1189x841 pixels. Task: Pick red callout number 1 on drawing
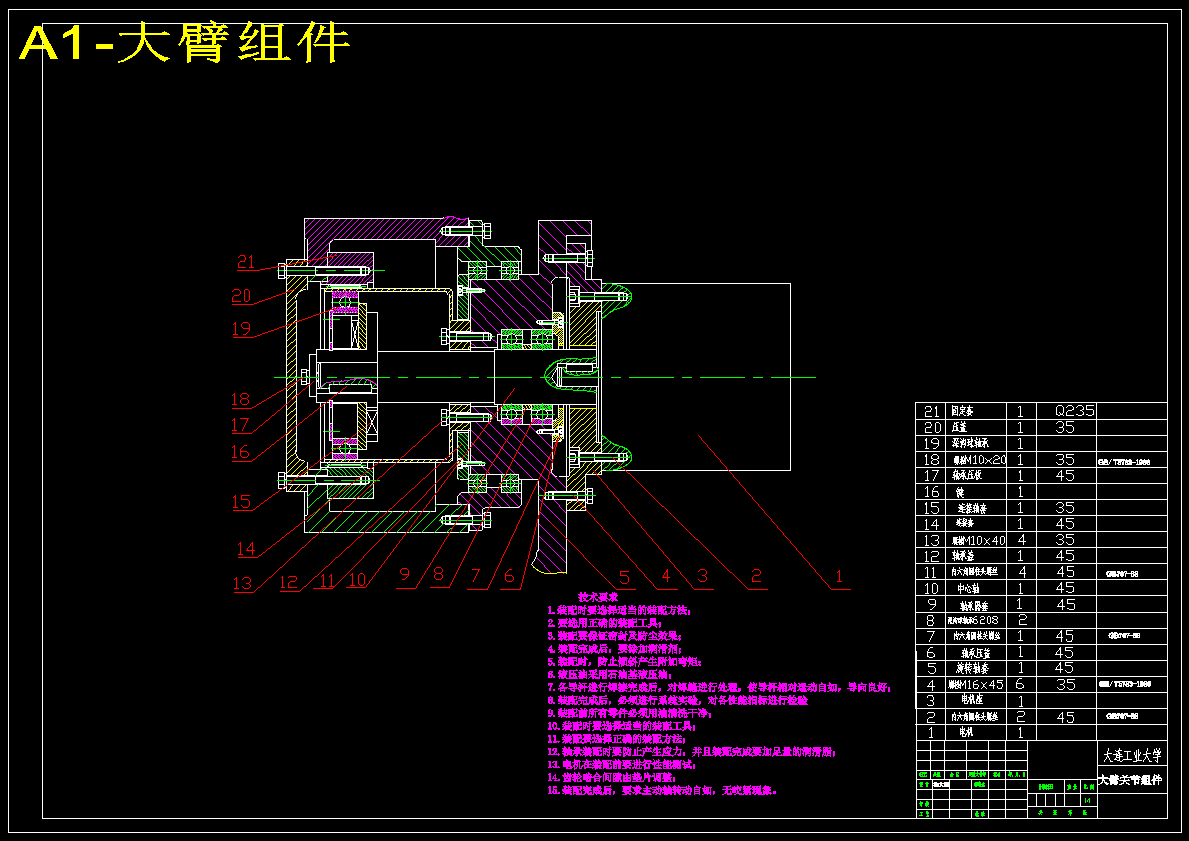(x=839, y=576)
